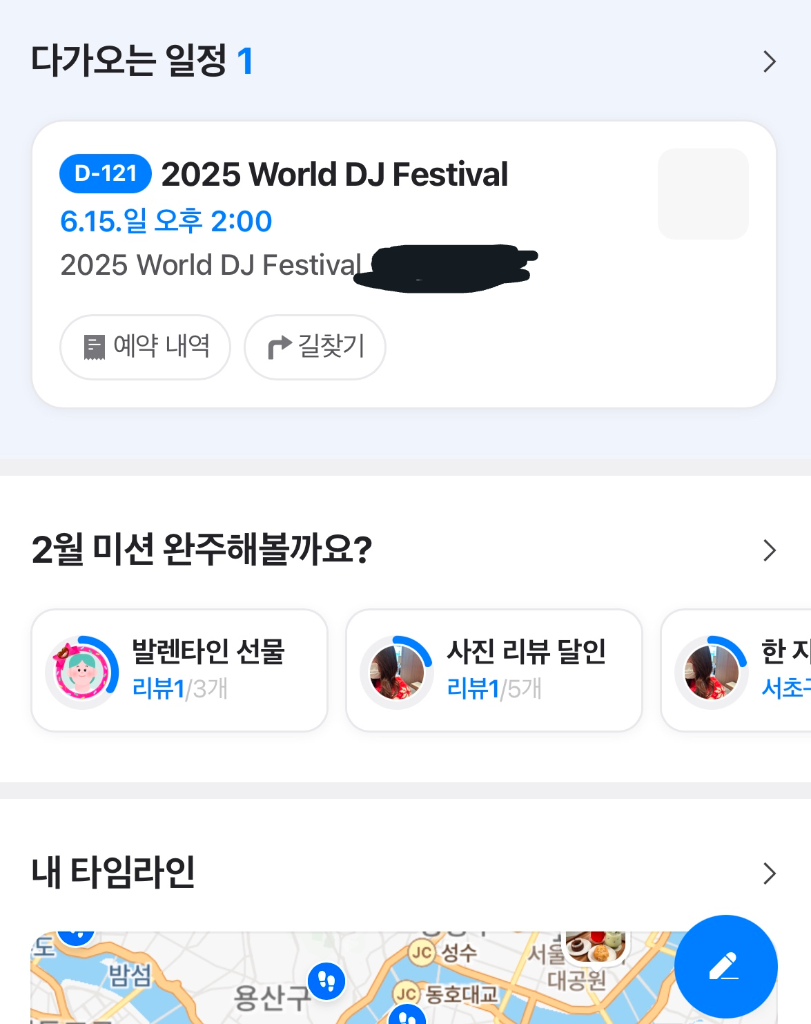
Task: Select the 발렌타인 선물 리뷰1/3개 progress text
Action: [180, 688]
